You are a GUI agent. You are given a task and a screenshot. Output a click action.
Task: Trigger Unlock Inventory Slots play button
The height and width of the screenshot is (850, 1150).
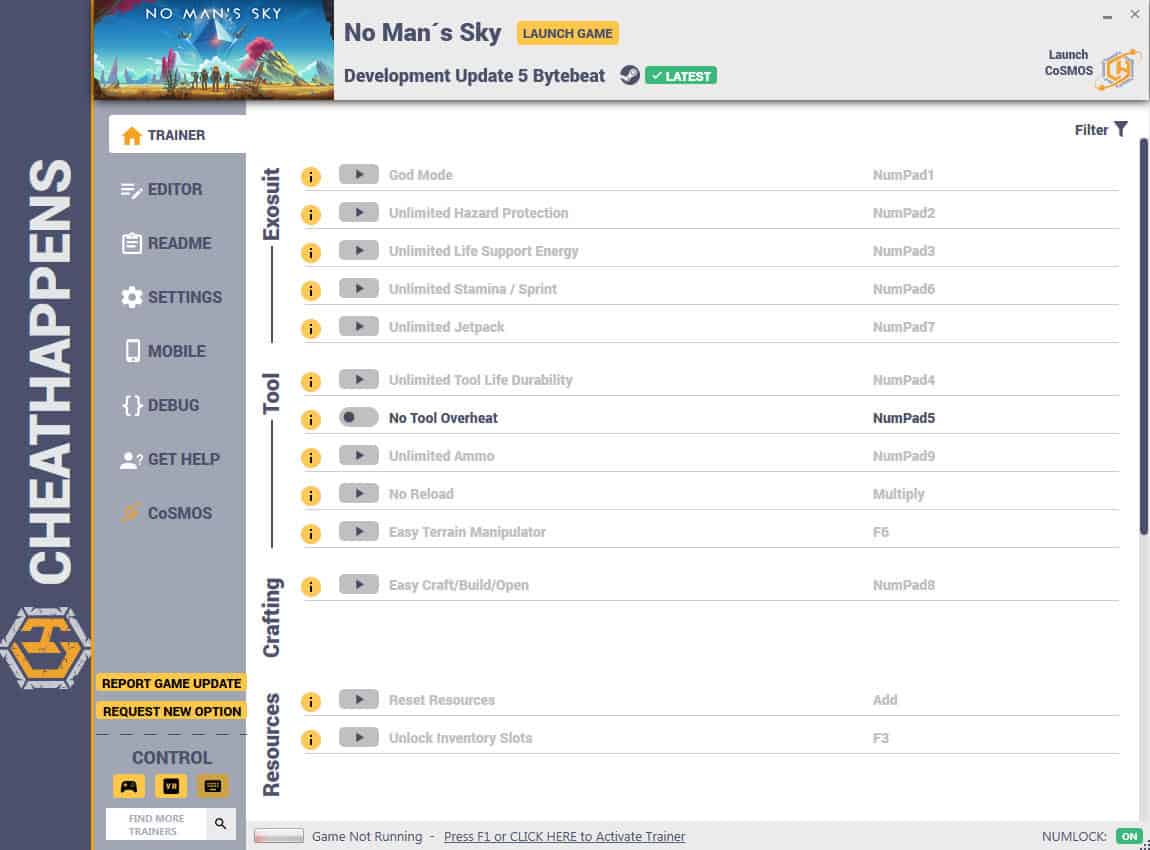[x=359, y=738]
